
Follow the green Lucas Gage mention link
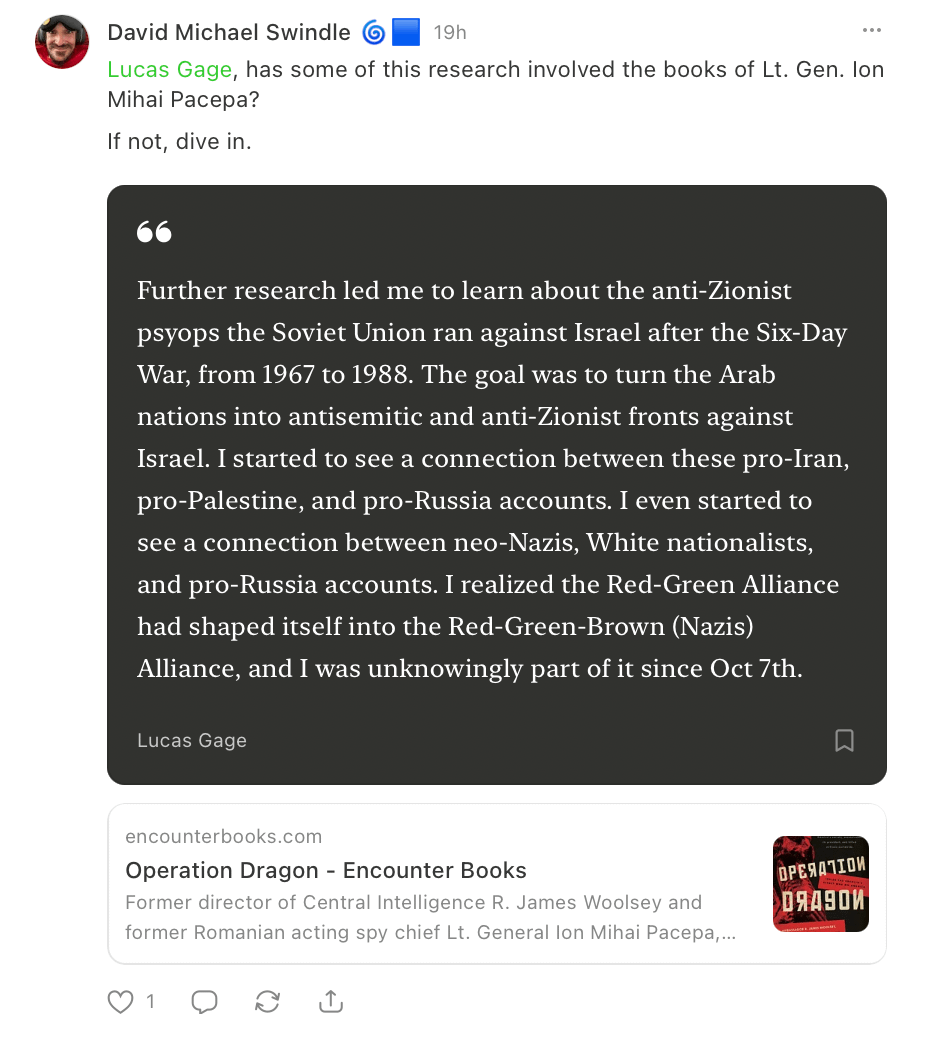170,69
